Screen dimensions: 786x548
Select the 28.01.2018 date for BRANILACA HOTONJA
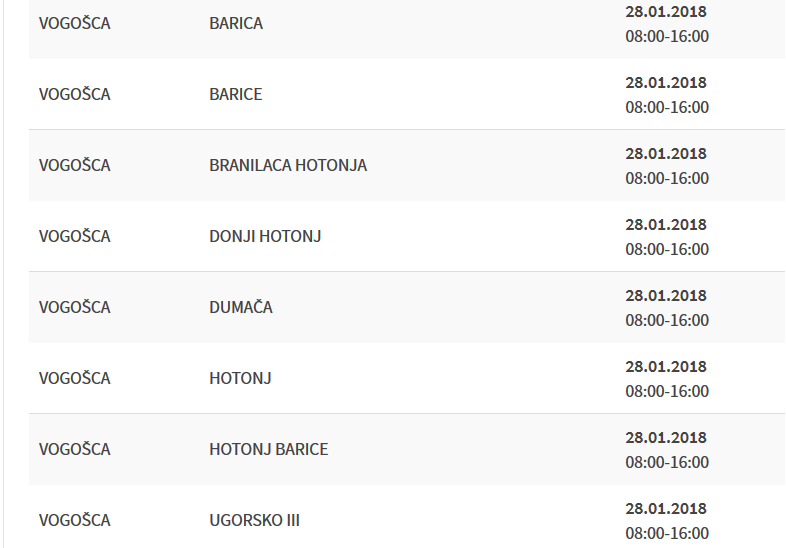coord(666,153)
